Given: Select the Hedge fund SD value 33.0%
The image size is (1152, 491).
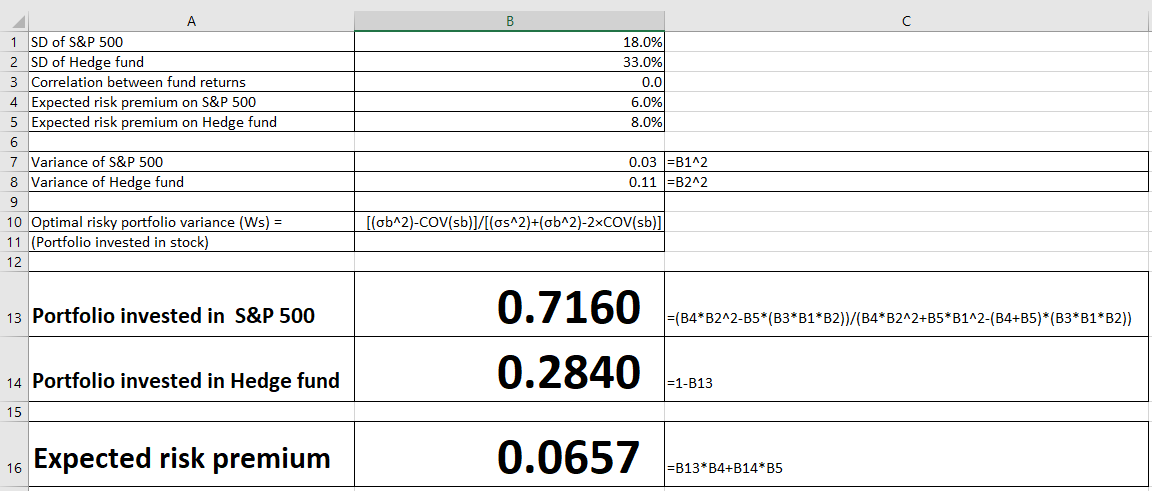Looking at the screenshot, I should point(509,62).
